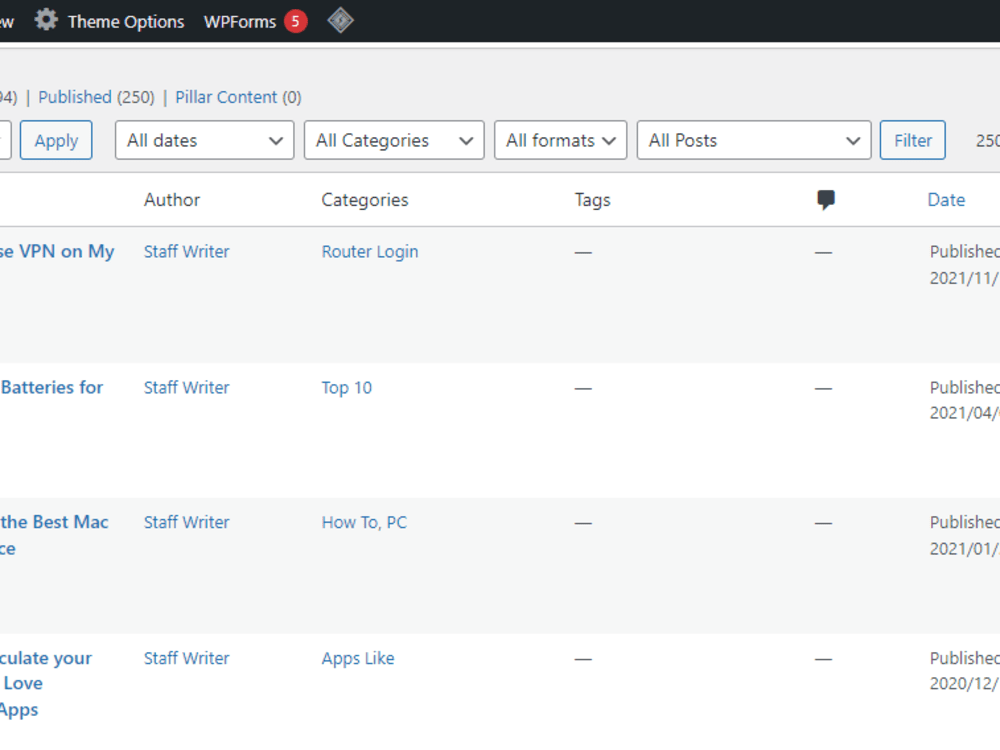Click the Author column header
Viewport: 1000px width, 750px height.
[172, 200]
